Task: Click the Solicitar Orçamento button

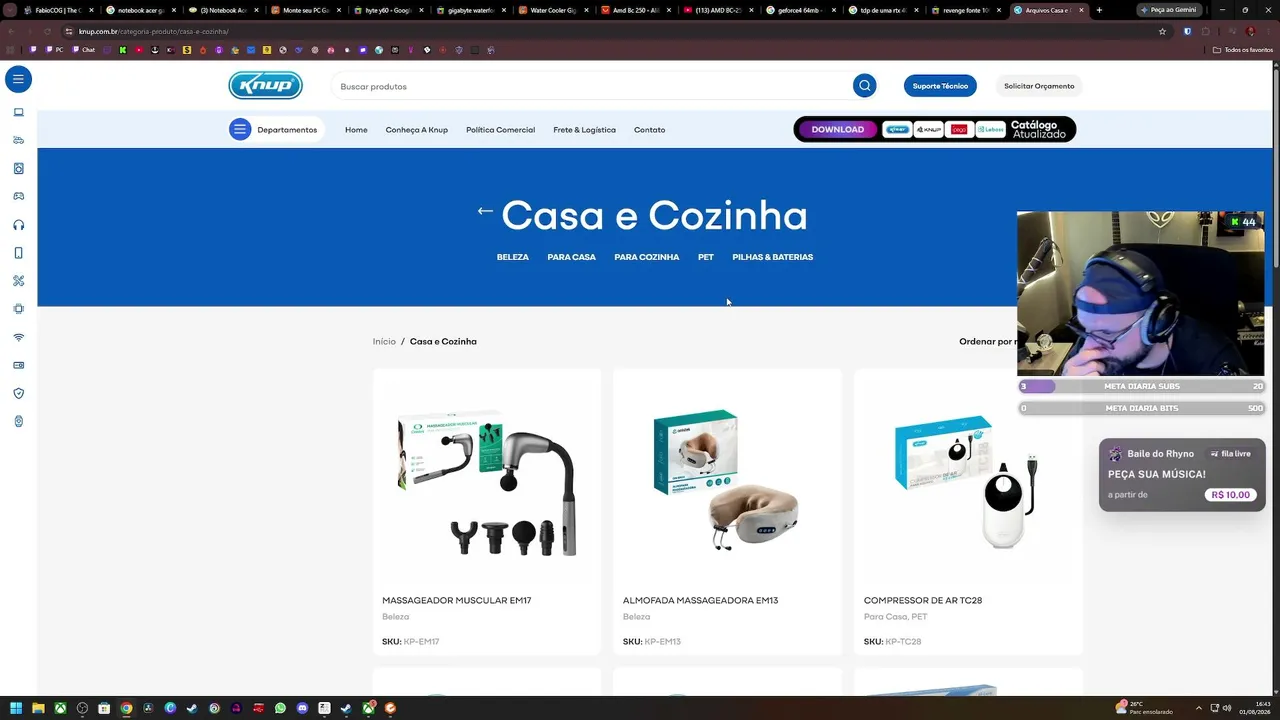Action: (1039, 86)
